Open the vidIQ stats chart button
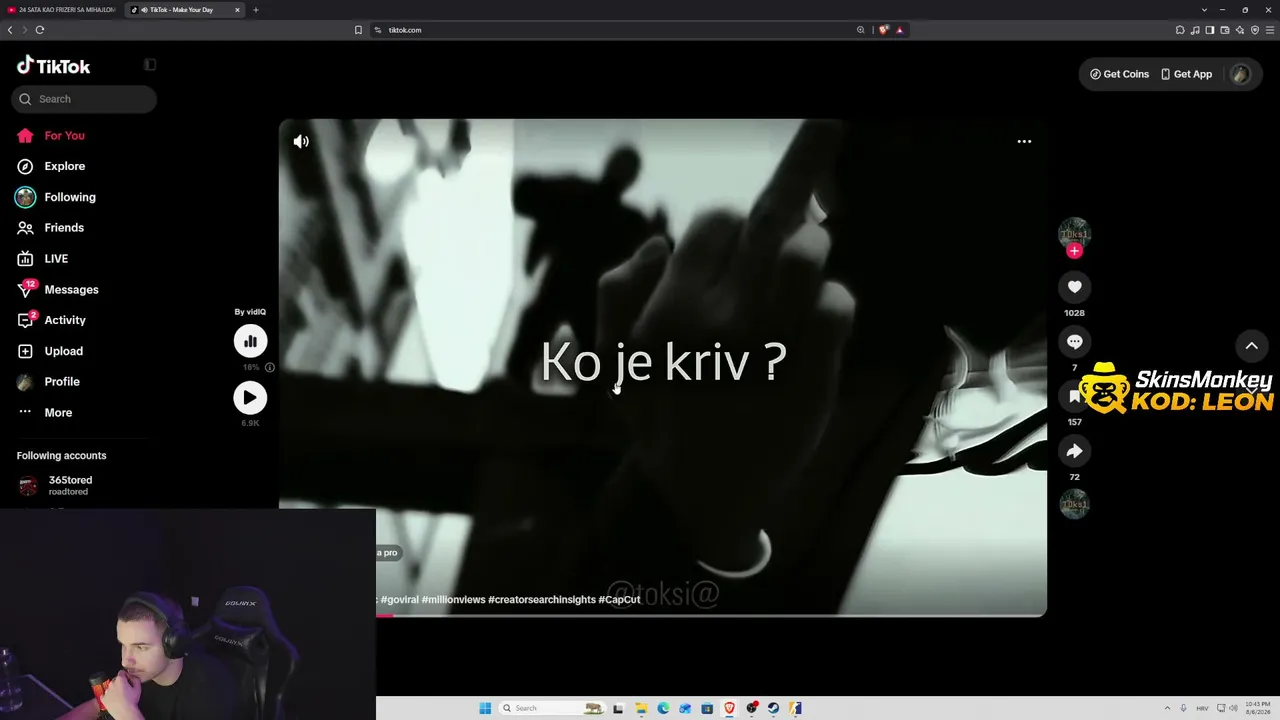The image size is (1280, 720). [x=250, y=341]
